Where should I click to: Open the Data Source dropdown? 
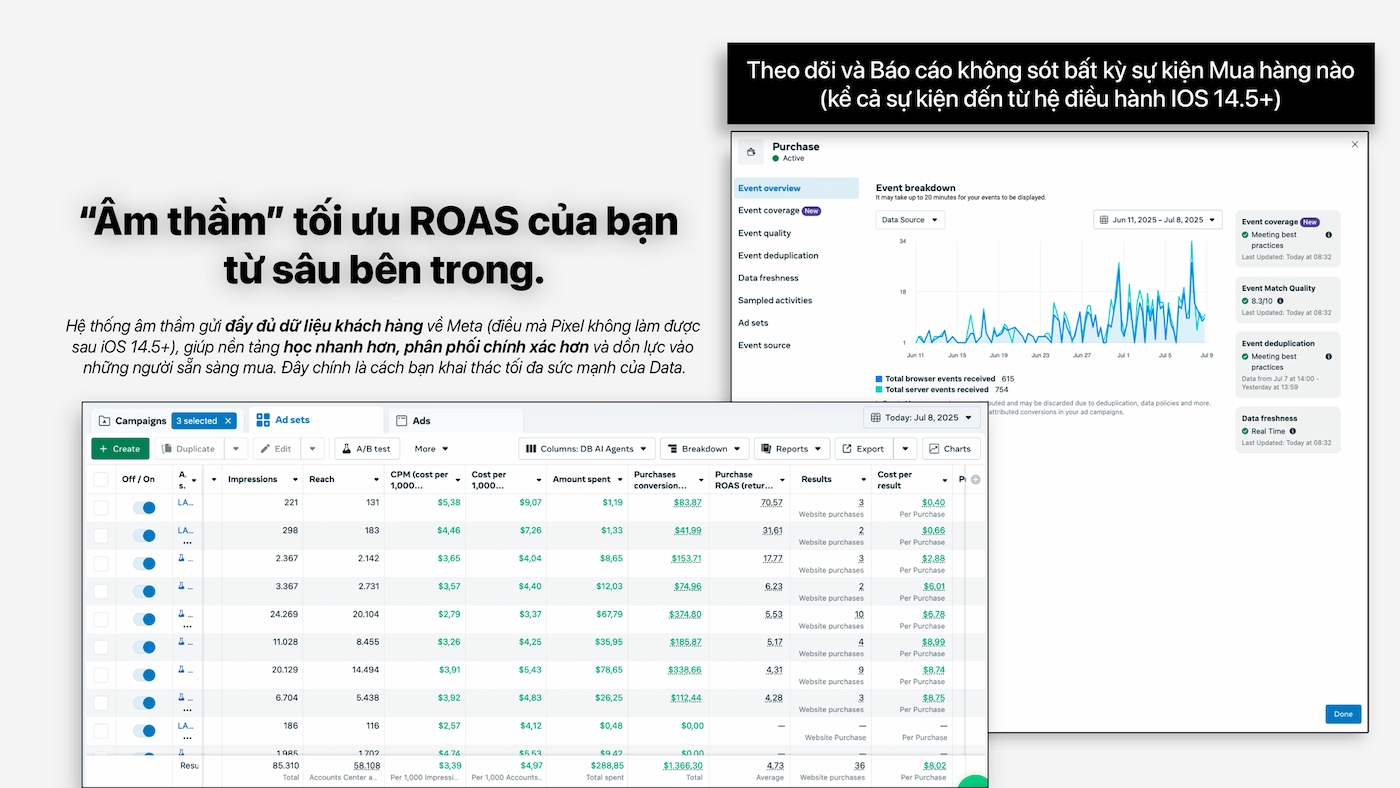pyautogui.click(x=909, y=220)
